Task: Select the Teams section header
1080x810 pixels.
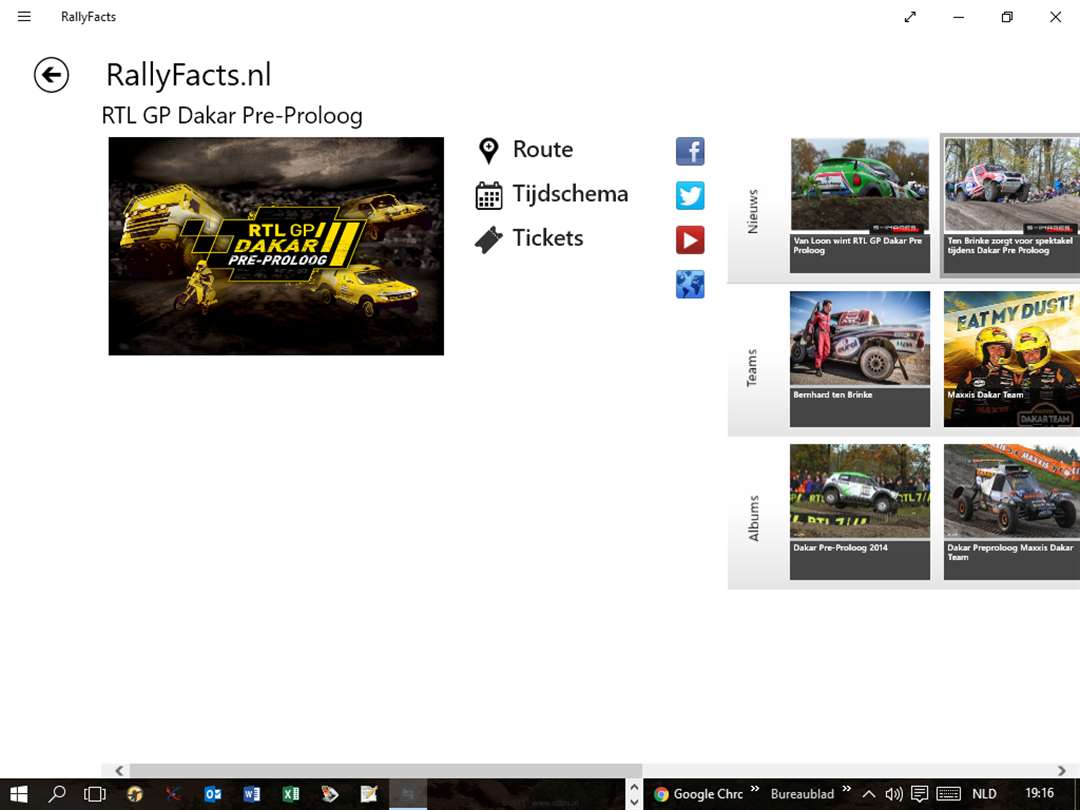Action: click(x=752, y=368)
